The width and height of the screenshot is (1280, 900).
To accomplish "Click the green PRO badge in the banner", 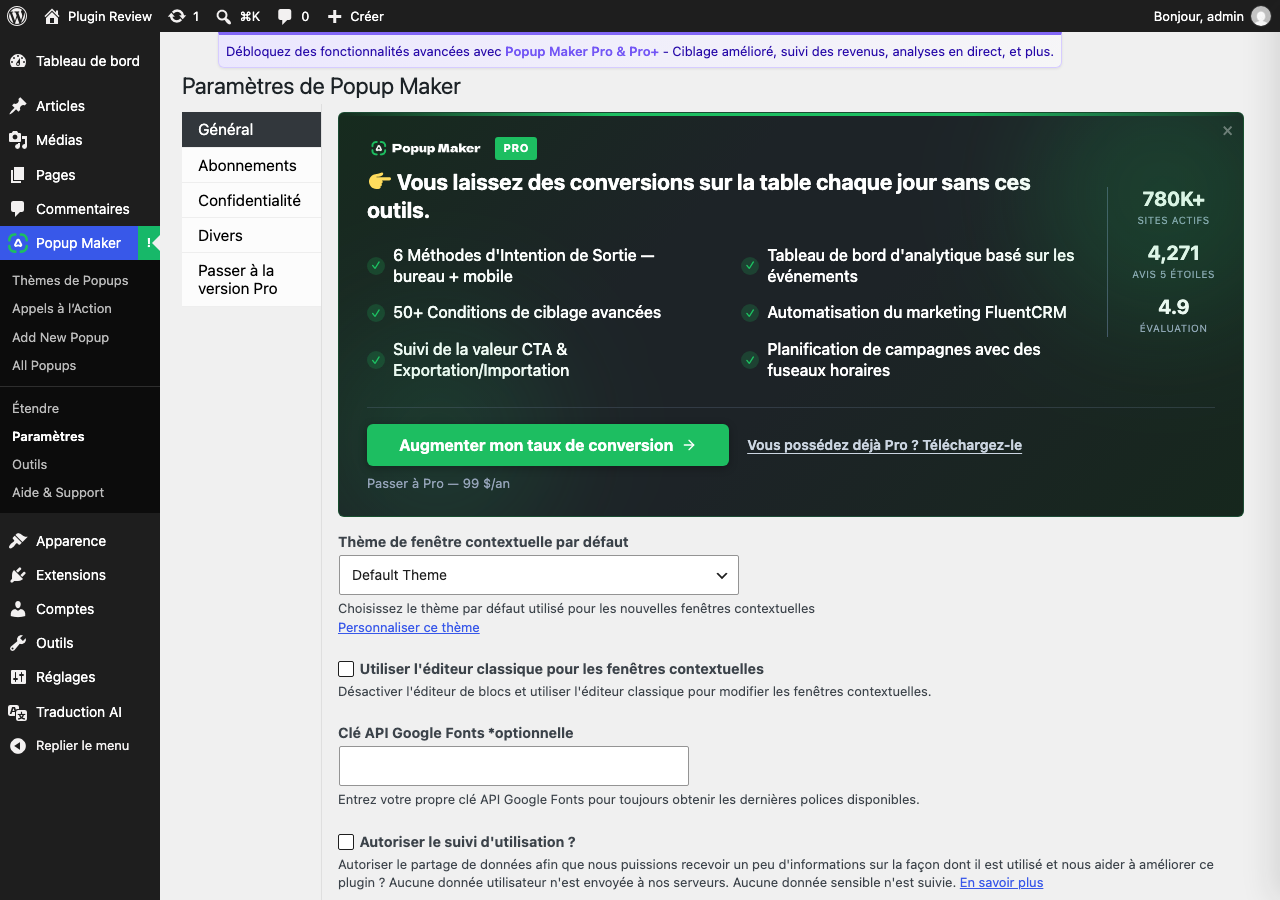I will [516, 148].
